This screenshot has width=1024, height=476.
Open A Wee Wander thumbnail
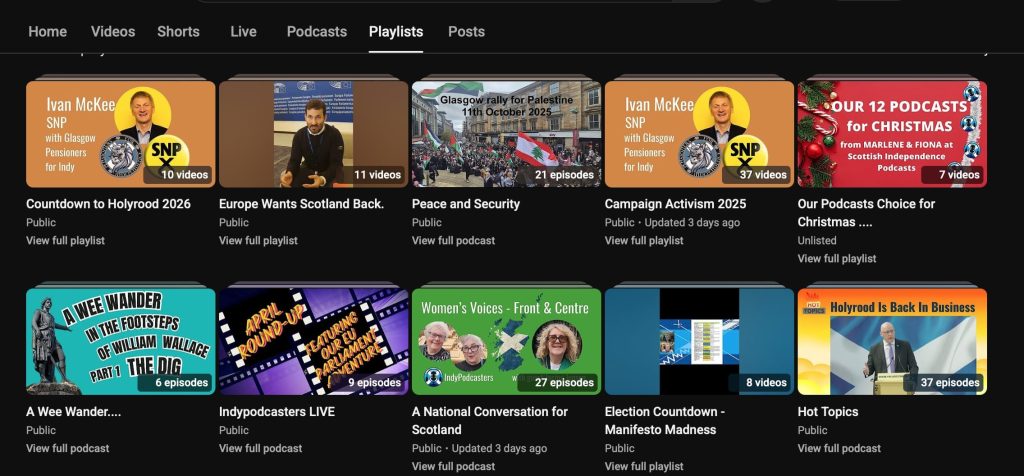[x=120, y=341]
